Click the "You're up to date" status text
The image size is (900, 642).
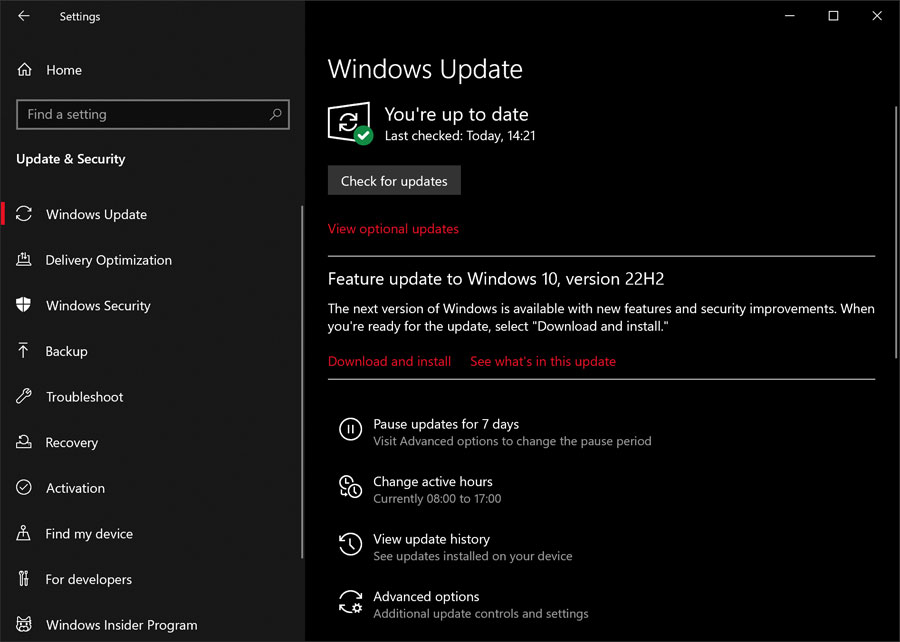tap(456, 114)
